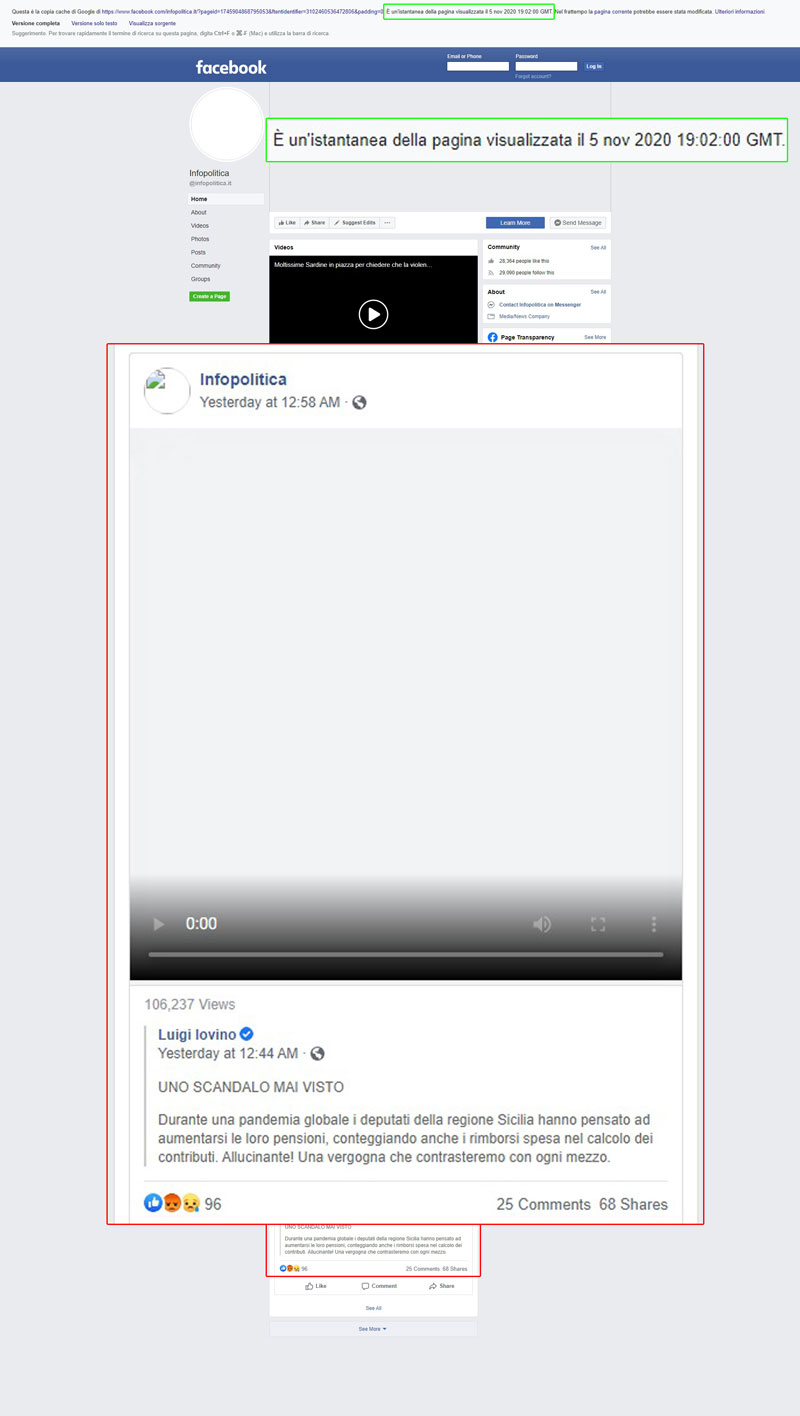Click the Page Transparency heading
Image resolution: width=800 pixels, height=1416 pixels.
pos(527,338)
